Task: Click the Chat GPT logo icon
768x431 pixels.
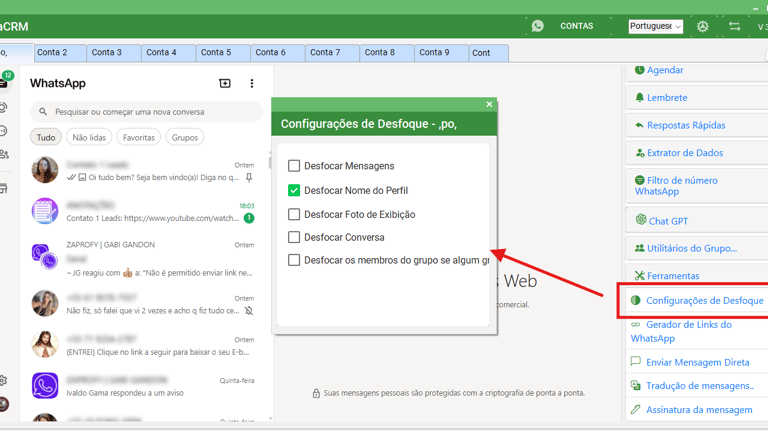Action: point(641,219)
